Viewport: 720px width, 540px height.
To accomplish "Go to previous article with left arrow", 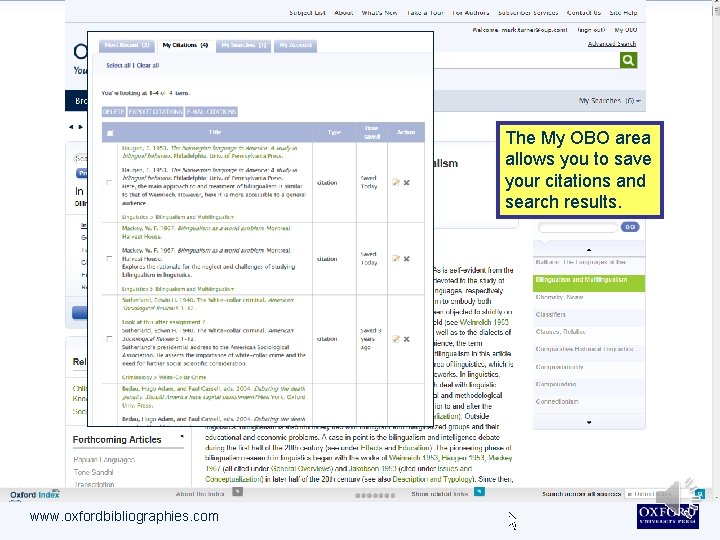I will coord(71,127).
